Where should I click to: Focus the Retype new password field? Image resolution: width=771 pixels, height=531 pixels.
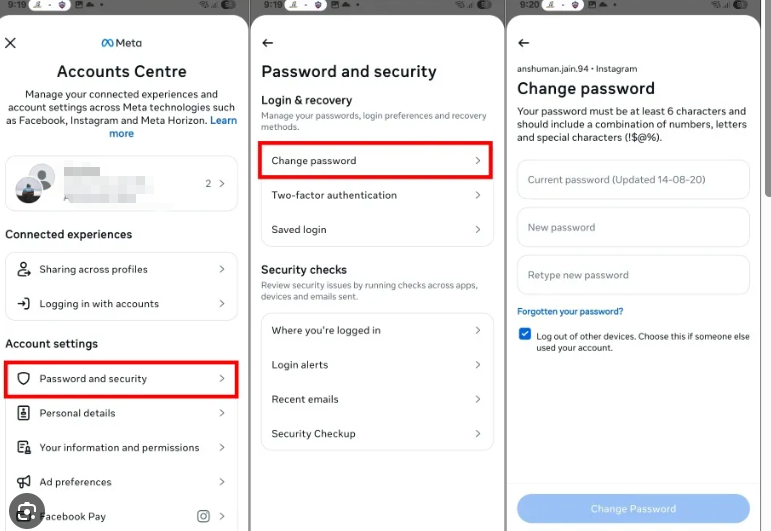click(x=633, y=275)
